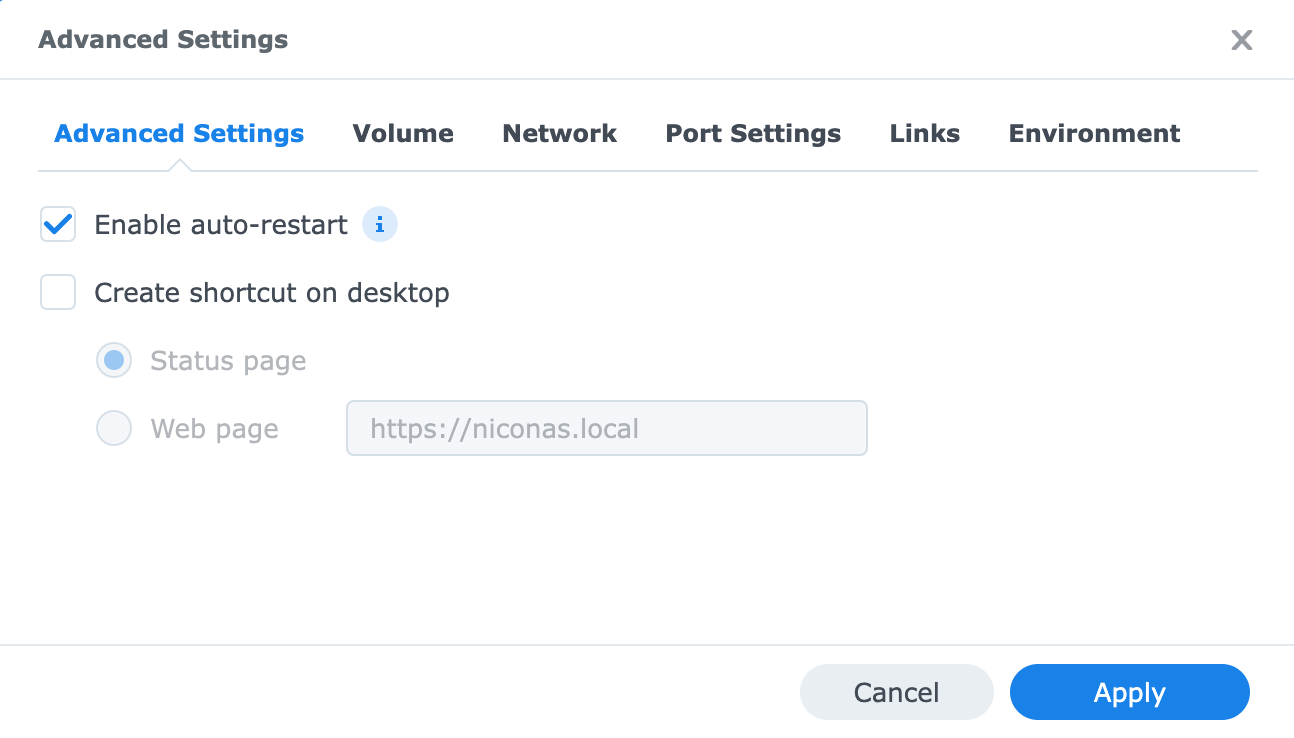Show the Links tab
Viewport: 1294px width, 738px height.
click(x=924, y=134)
